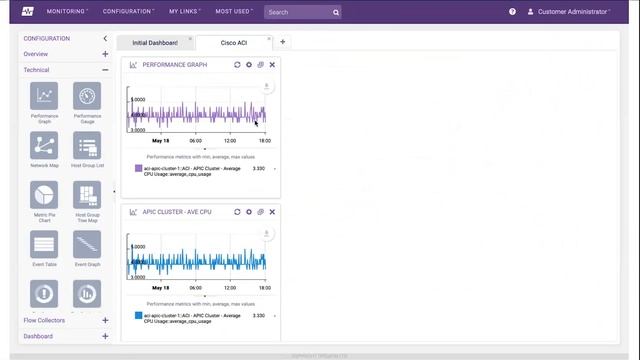The height and width of the screenshot is (360, 640).
Task: Refresh the Performance Graph dashlet
Action: (237, 64)
